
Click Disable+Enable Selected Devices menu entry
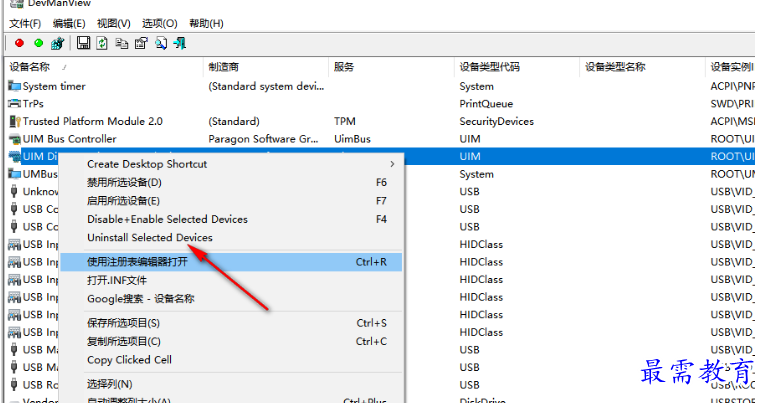pyautogui.click(x=167, y=219)
